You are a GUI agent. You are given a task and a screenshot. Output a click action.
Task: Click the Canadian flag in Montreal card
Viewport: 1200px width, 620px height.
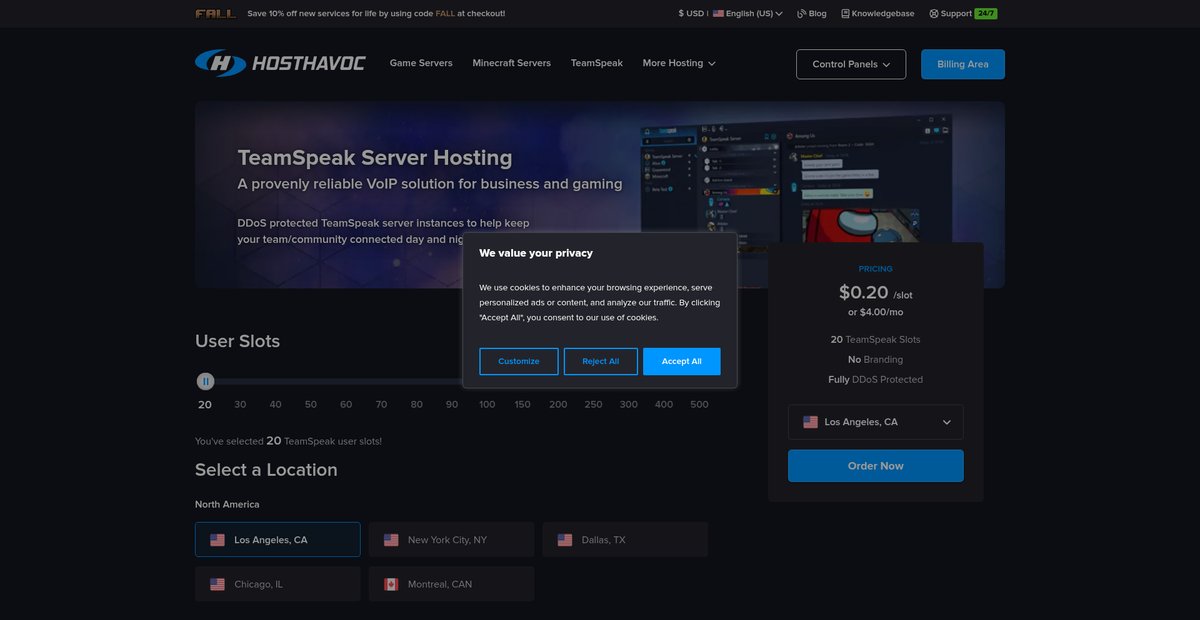click(x=391, y=584)
